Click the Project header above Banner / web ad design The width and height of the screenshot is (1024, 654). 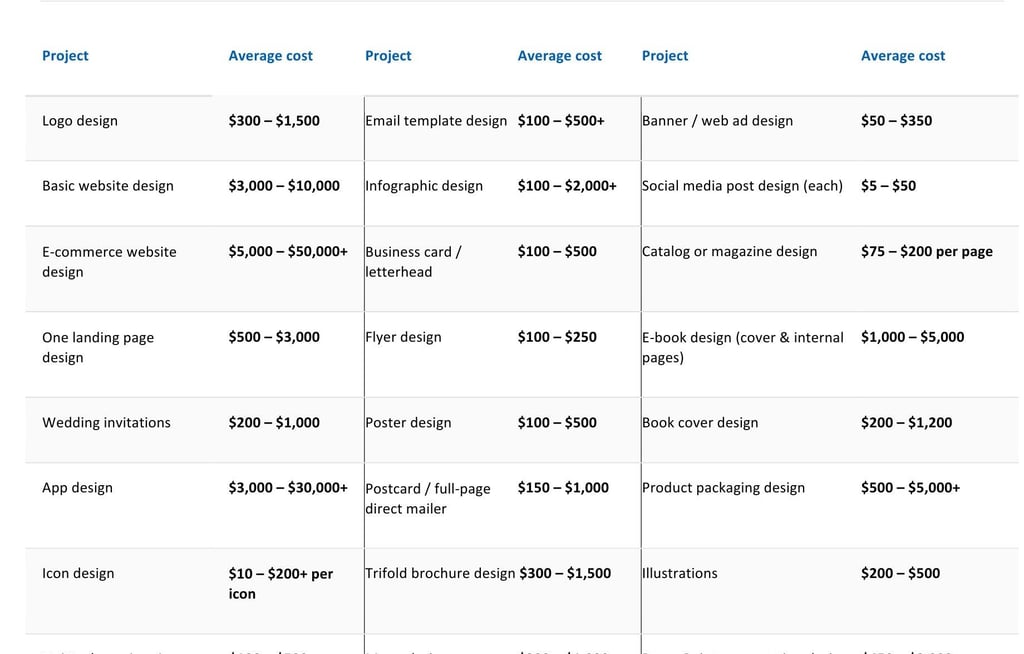click(x=665, y=56)
